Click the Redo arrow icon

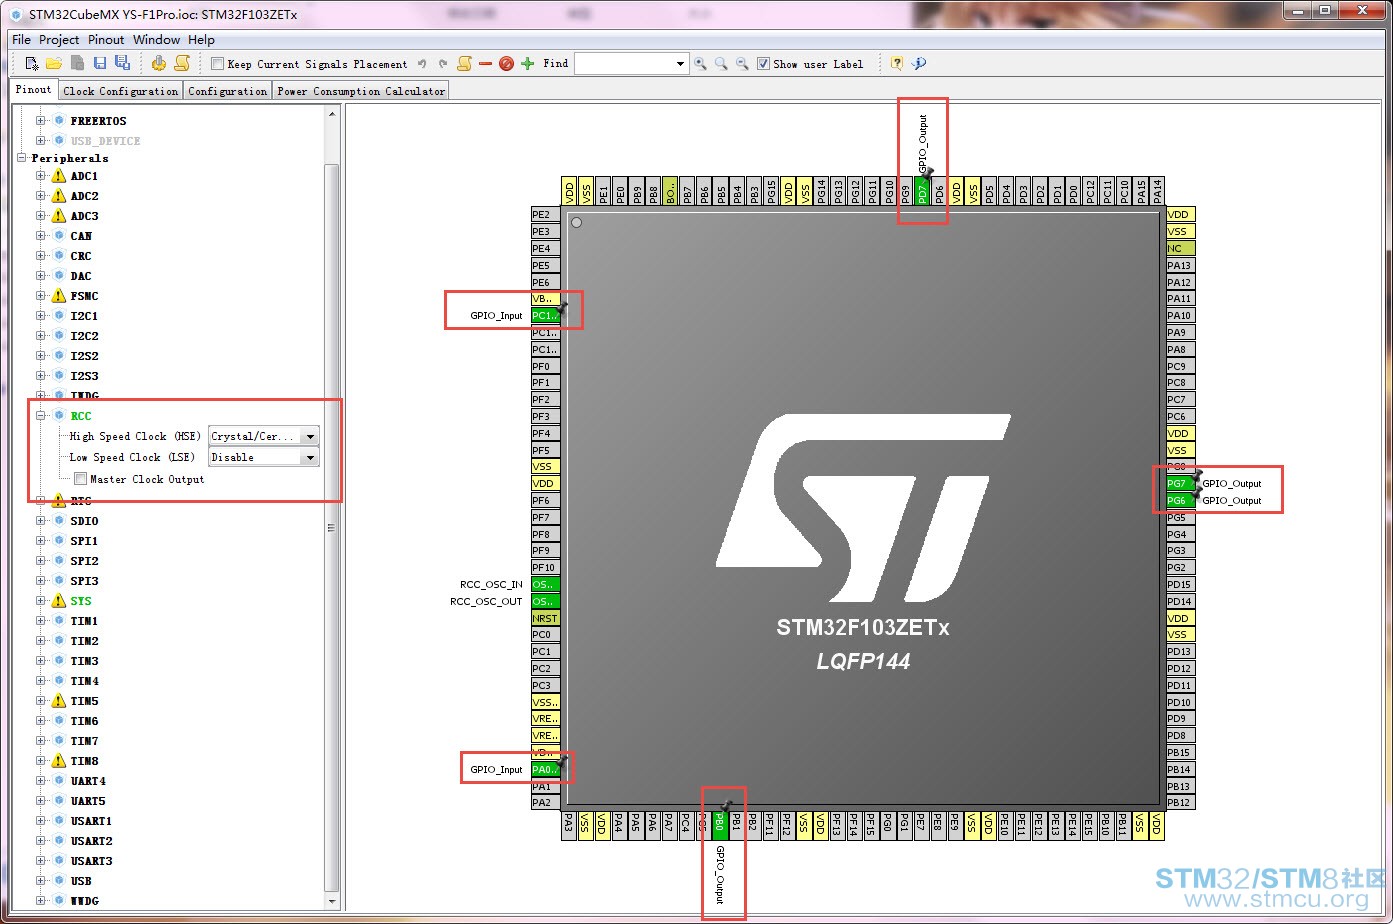(x=443, y=63)
